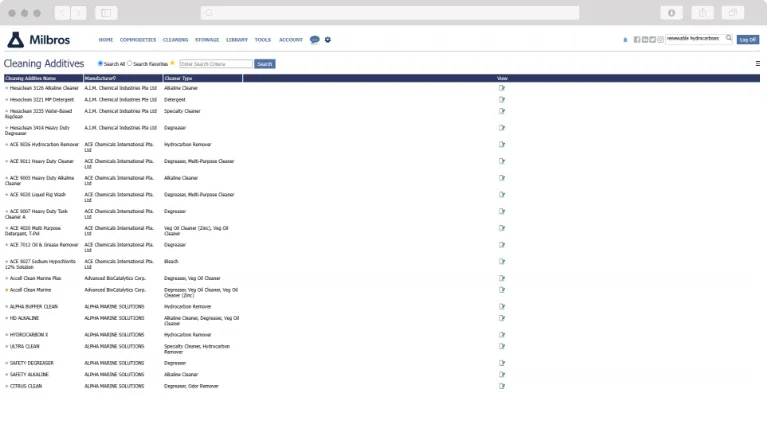This screenshot has width=767, height=421.
Task: Open the hamburger menu at right of page
Action: tap(757, 63)
